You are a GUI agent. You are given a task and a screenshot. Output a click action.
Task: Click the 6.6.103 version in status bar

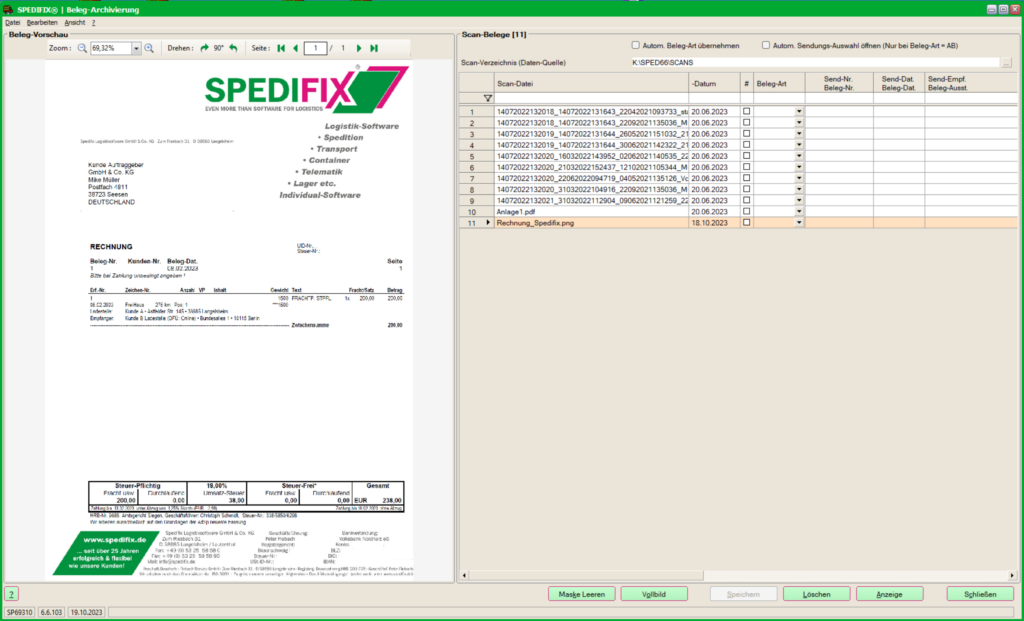click(x=52, y=613)
